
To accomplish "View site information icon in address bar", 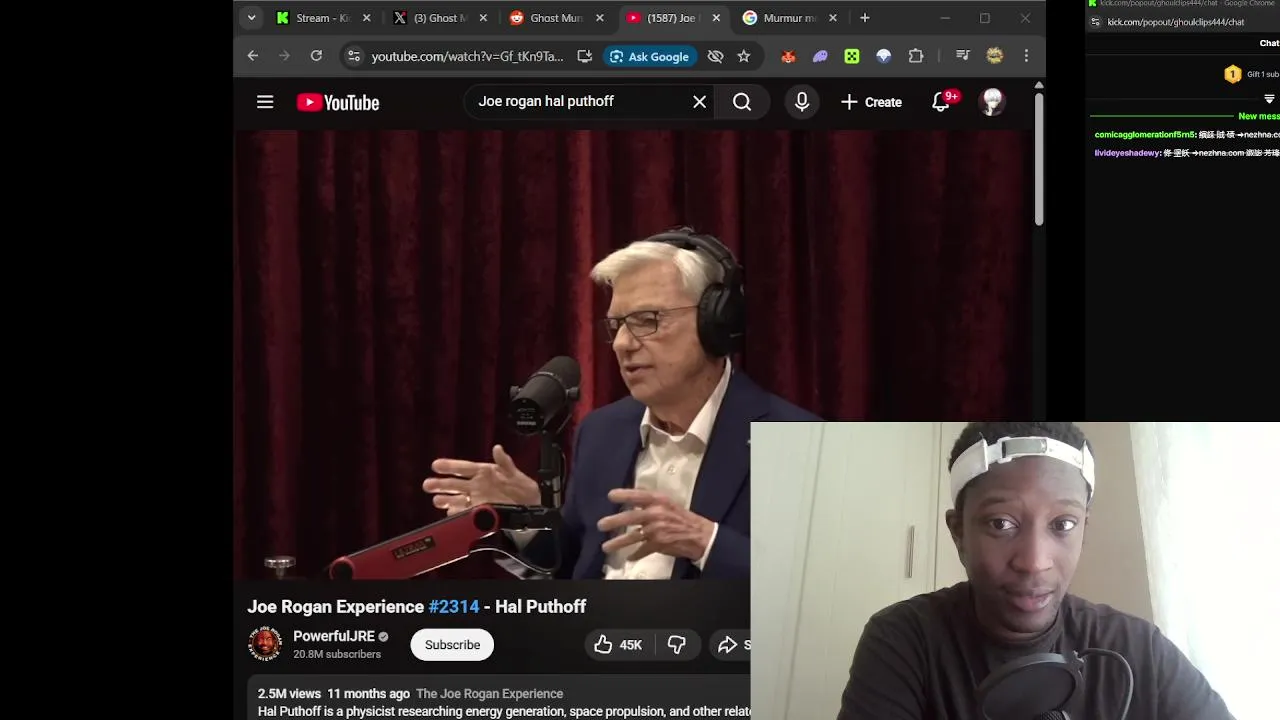I will [x=353, y=56].
